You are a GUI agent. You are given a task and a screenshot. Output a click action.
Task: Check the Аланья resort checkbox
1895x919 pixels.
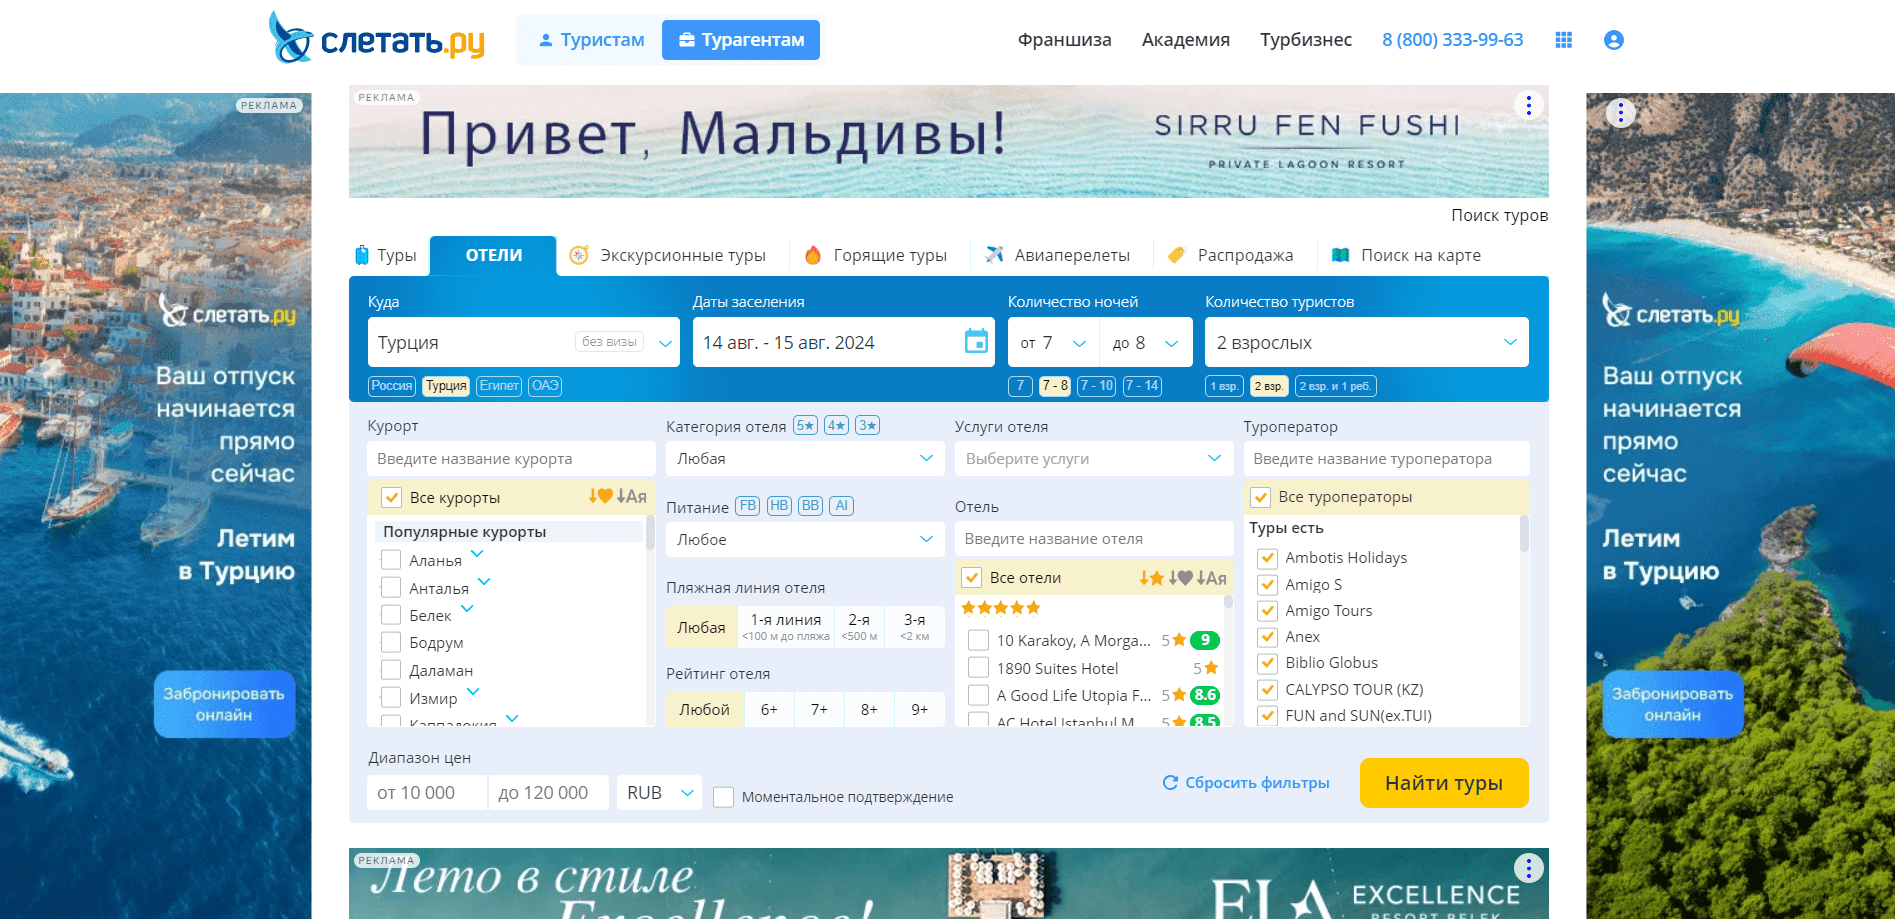[391, 560]
